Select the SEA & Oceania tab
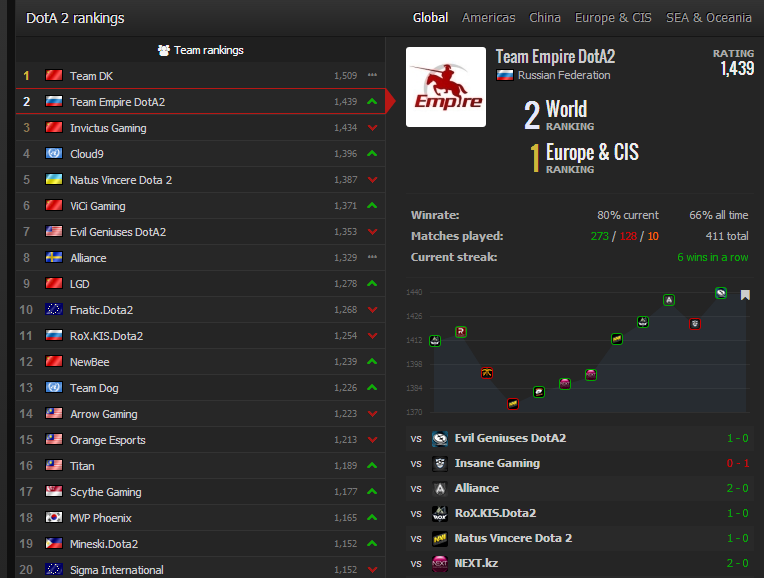This screenshot has height=578, width=764. point(708,18)
